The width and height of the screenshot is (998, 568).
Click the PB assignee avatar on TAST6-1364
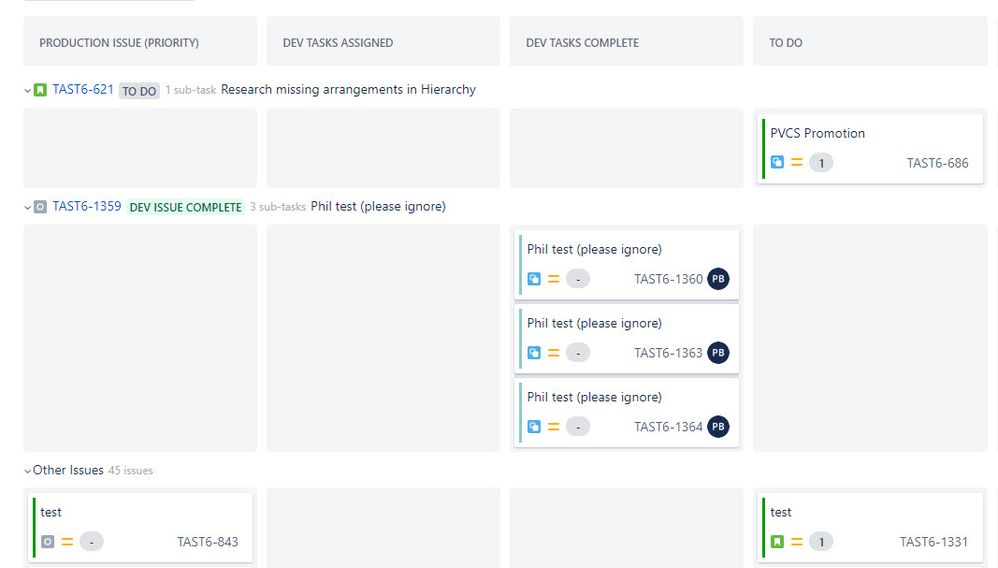pyautogui.click(x=718, y=427)
